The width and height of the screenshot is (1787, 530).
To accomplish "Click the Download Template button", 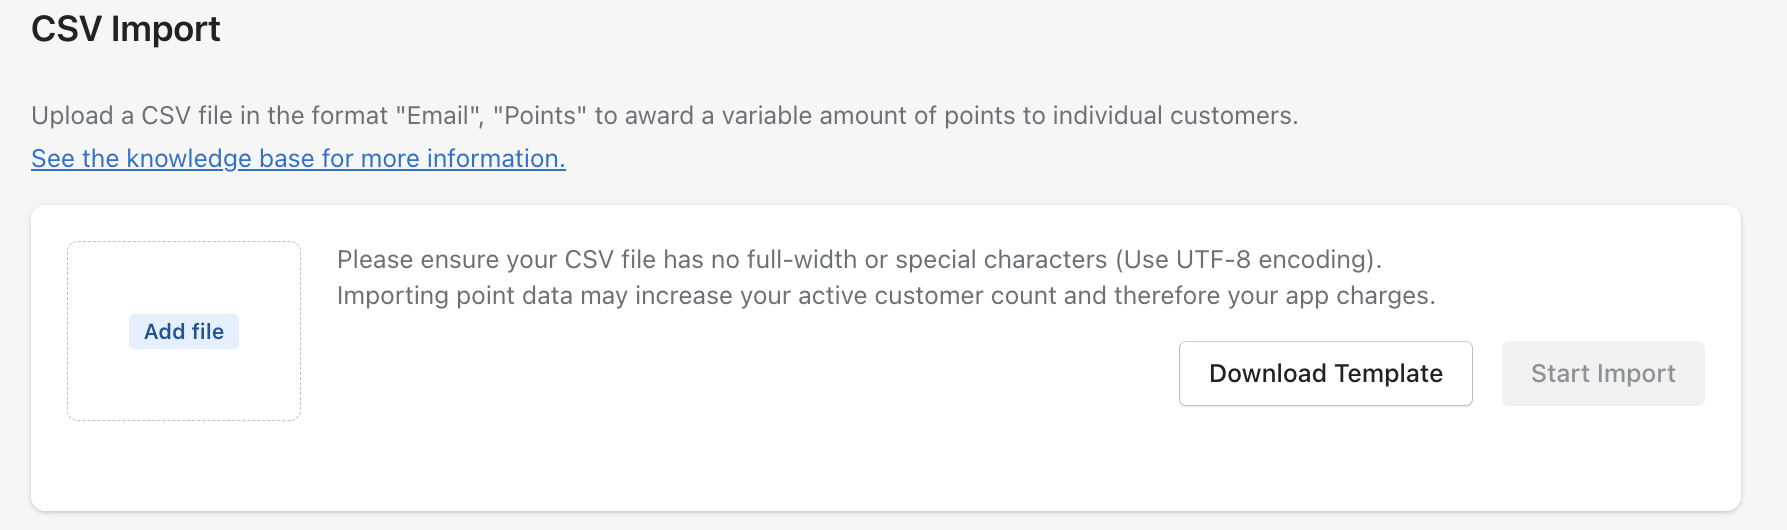I will (x=1325, y=374).
